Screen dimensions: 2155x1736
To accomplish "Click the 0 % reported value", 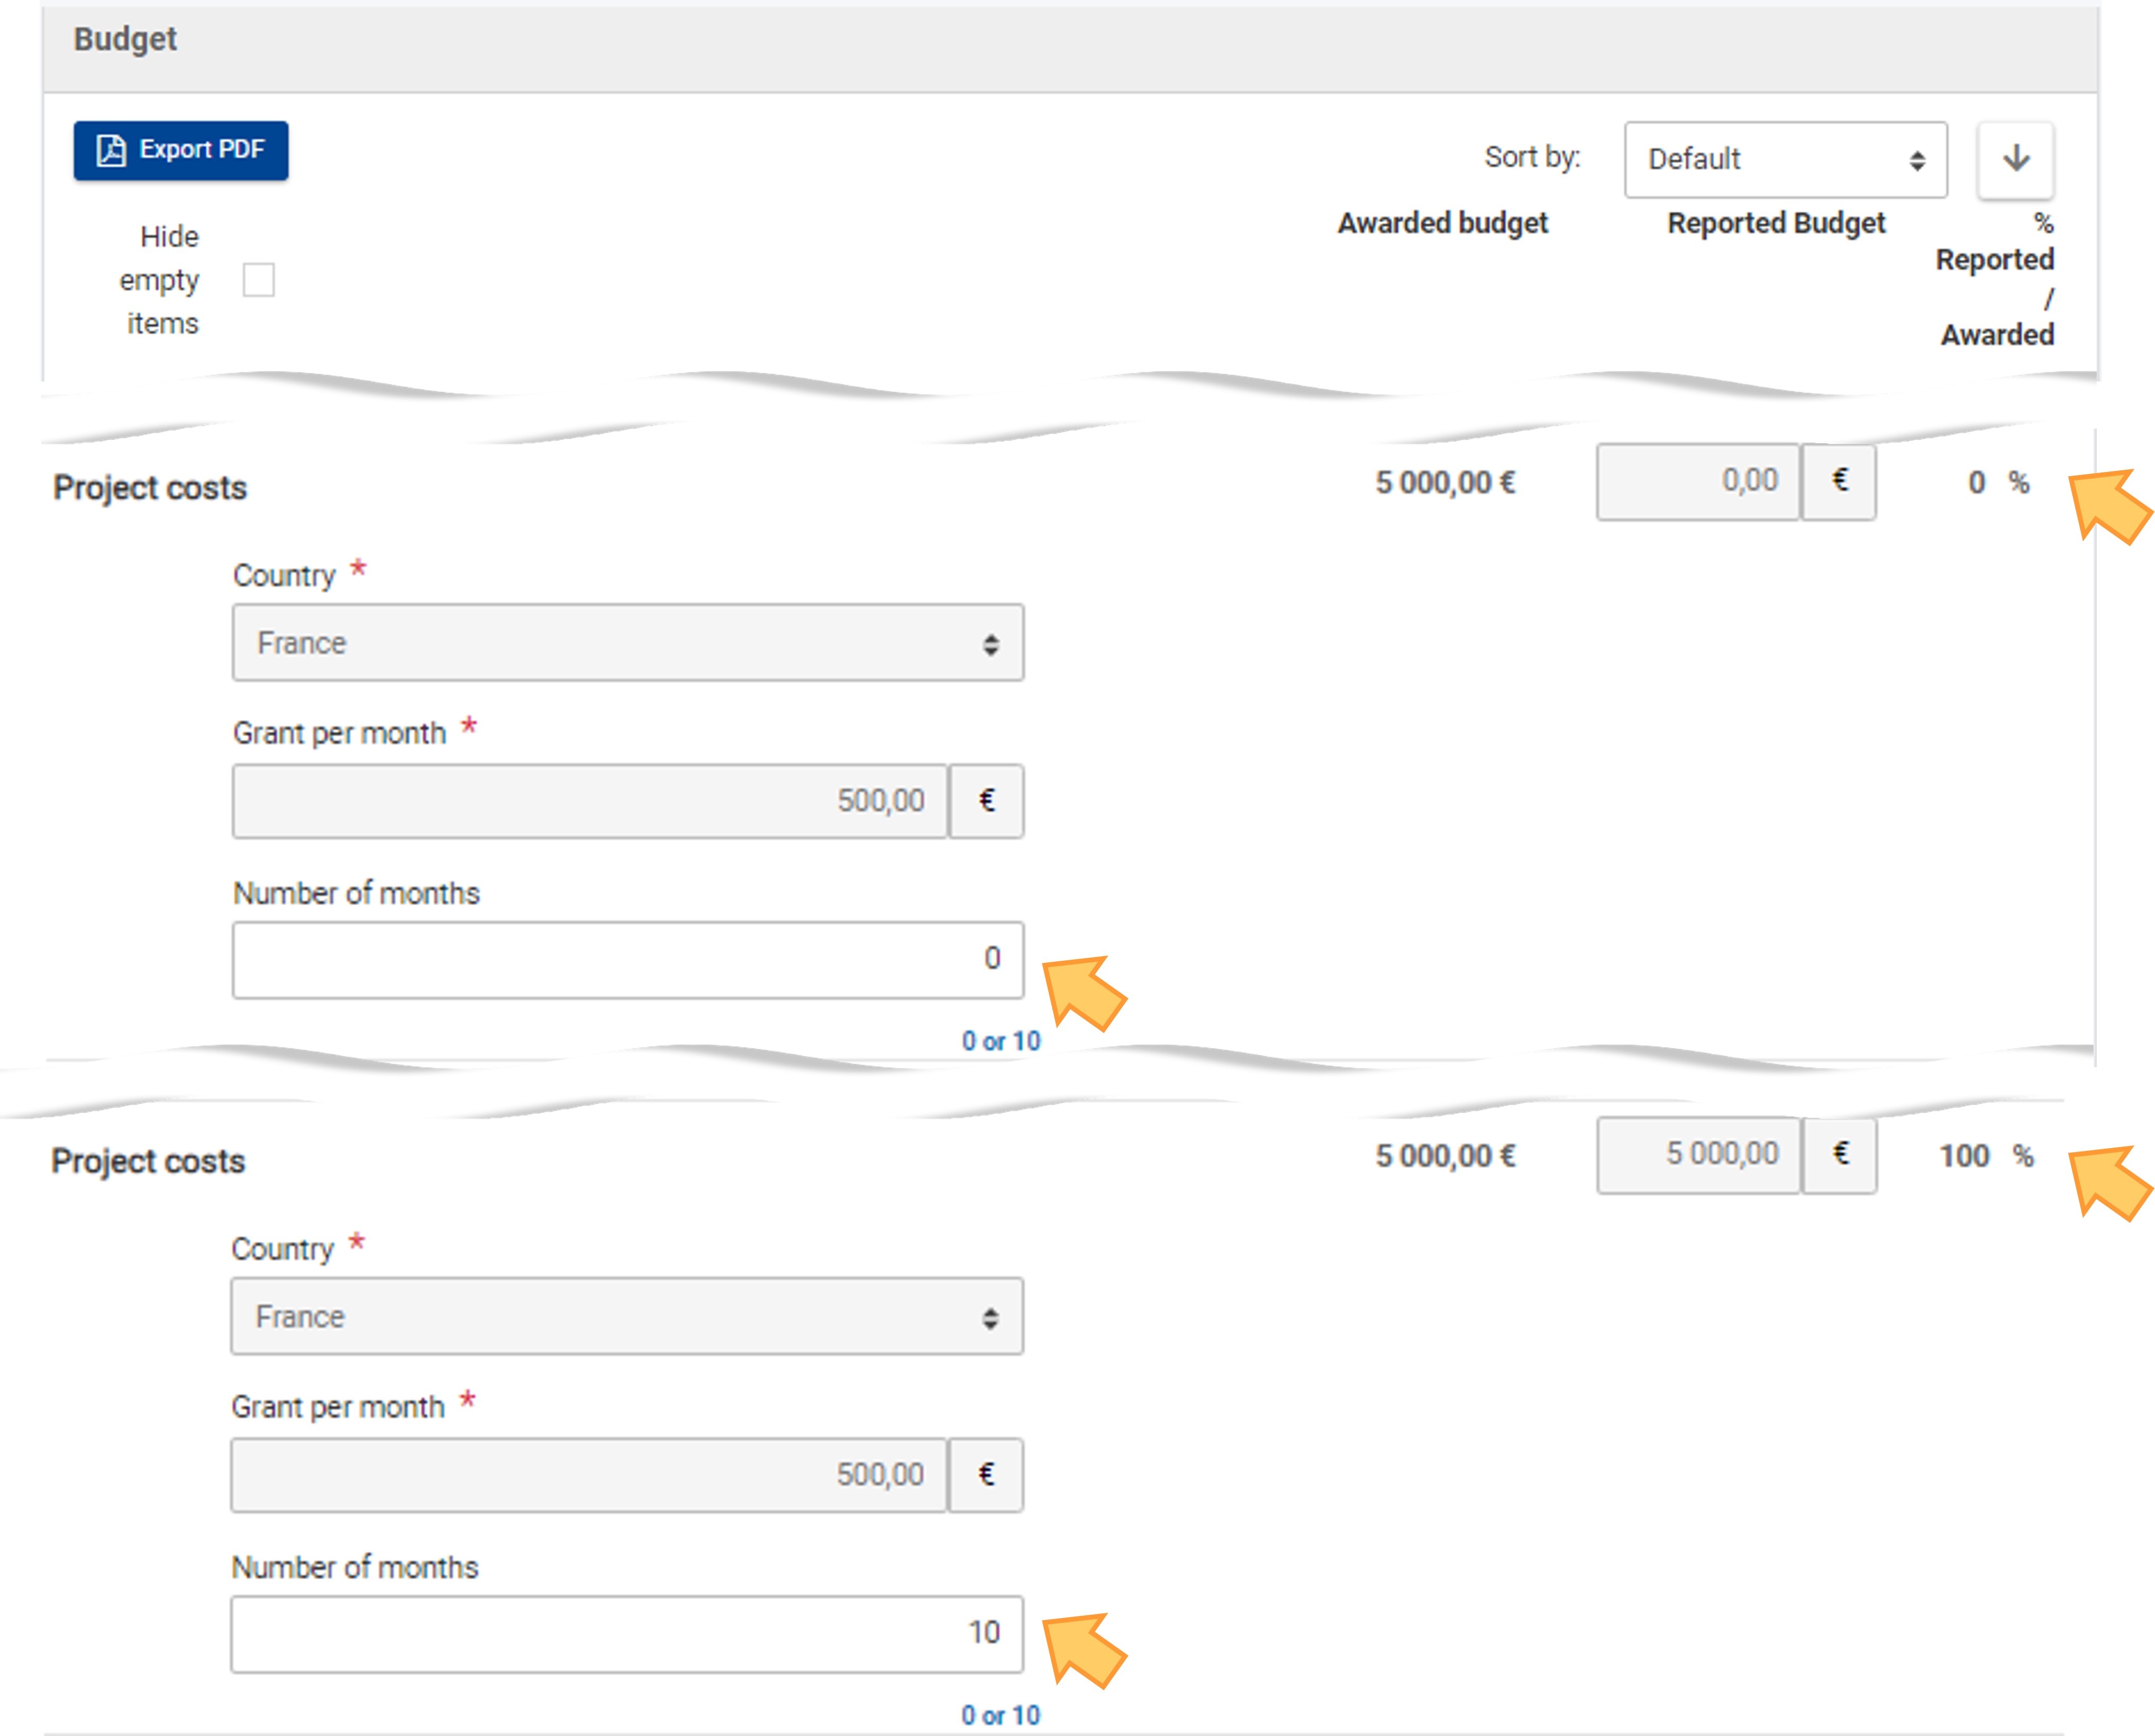I will point(1998,482).
